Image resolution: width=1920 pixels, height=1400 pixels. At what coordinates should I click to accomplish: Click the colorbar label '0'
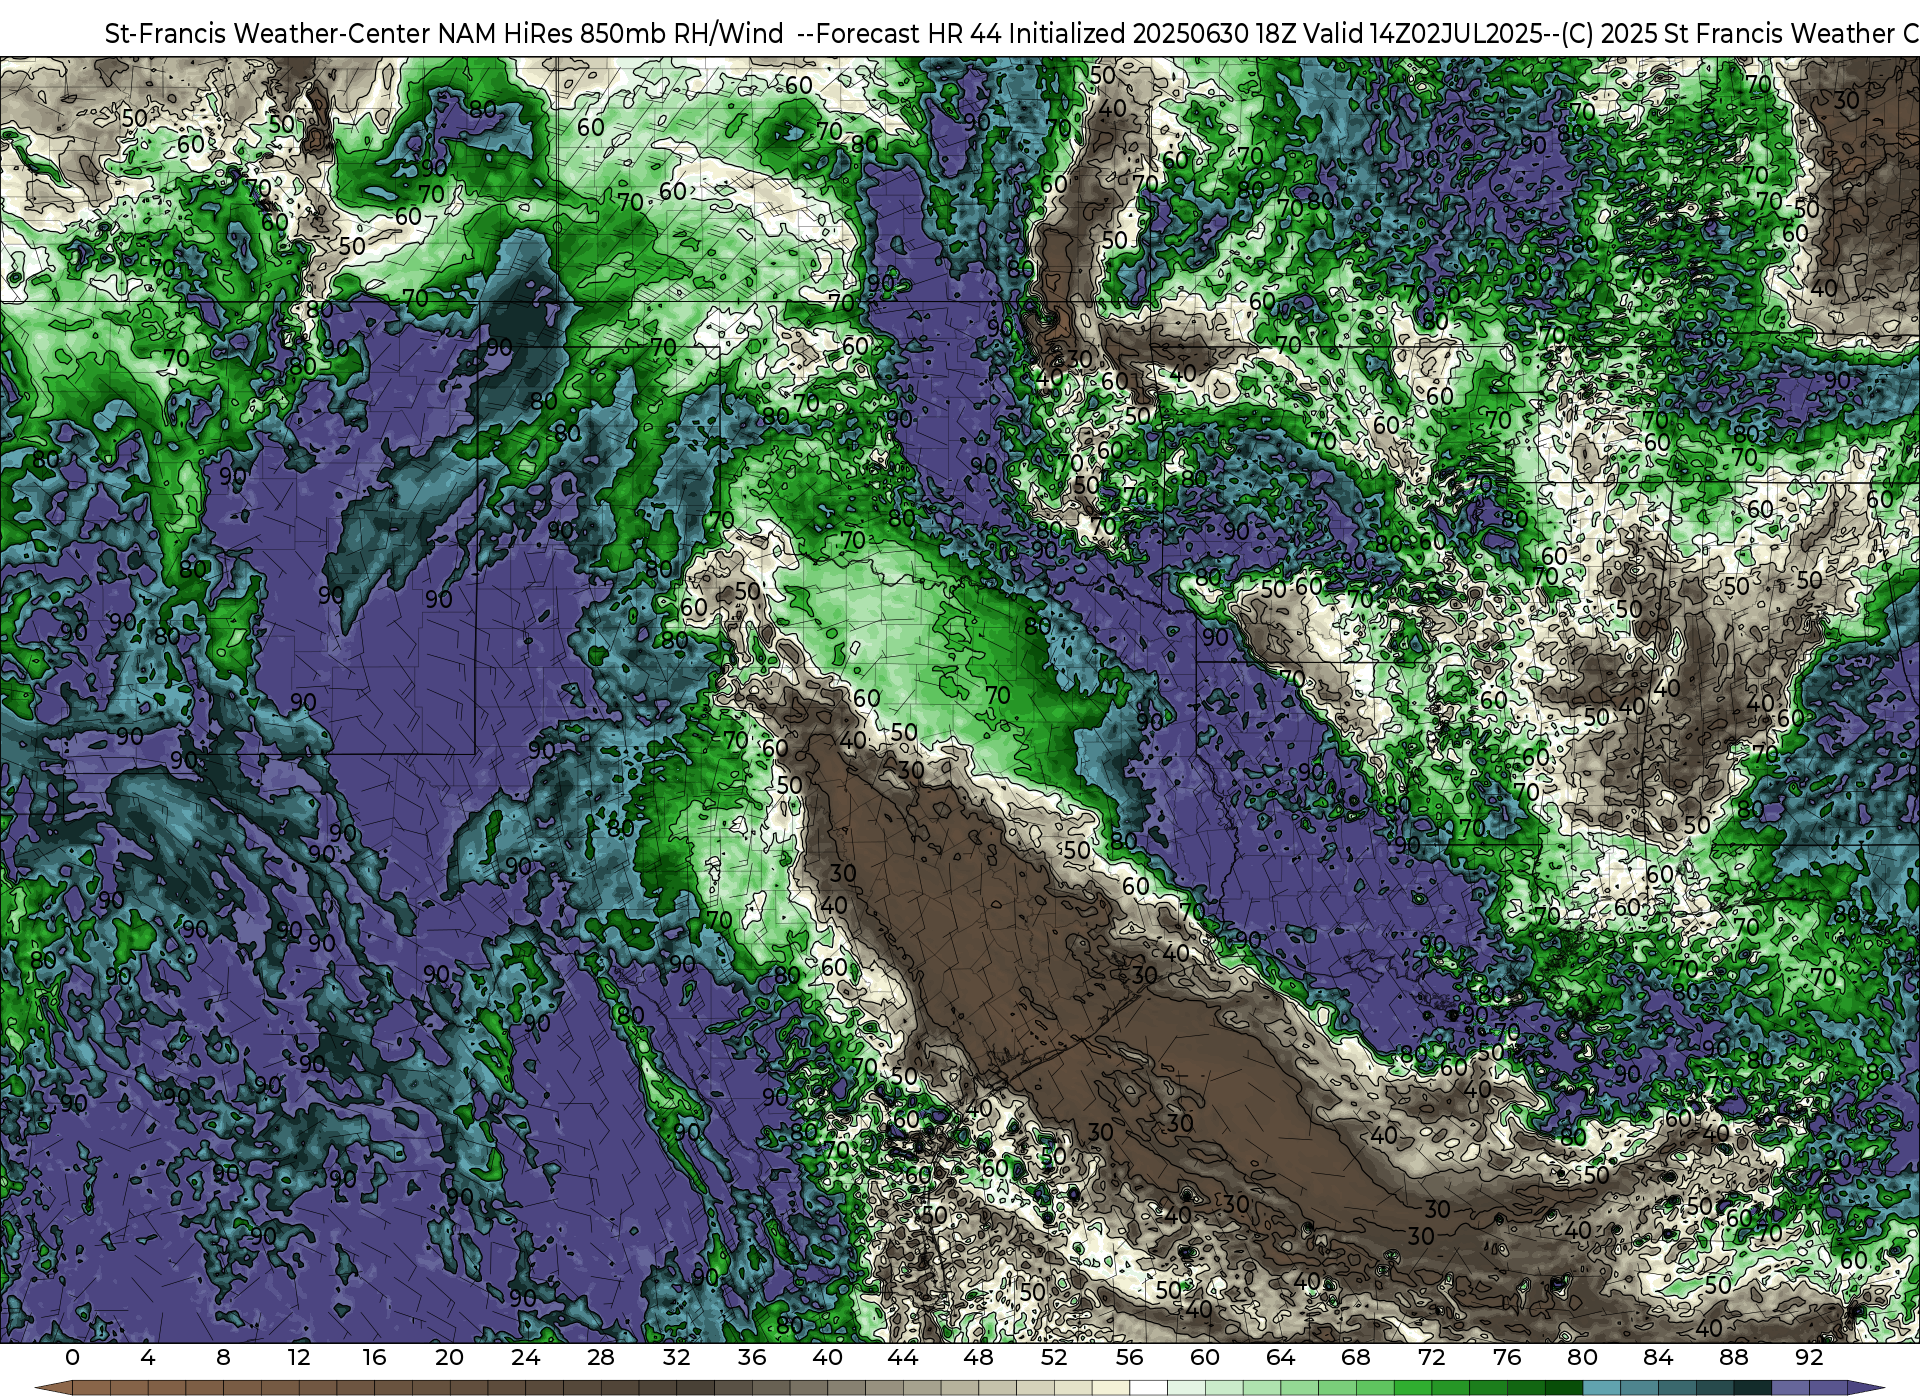point(72,1358)
